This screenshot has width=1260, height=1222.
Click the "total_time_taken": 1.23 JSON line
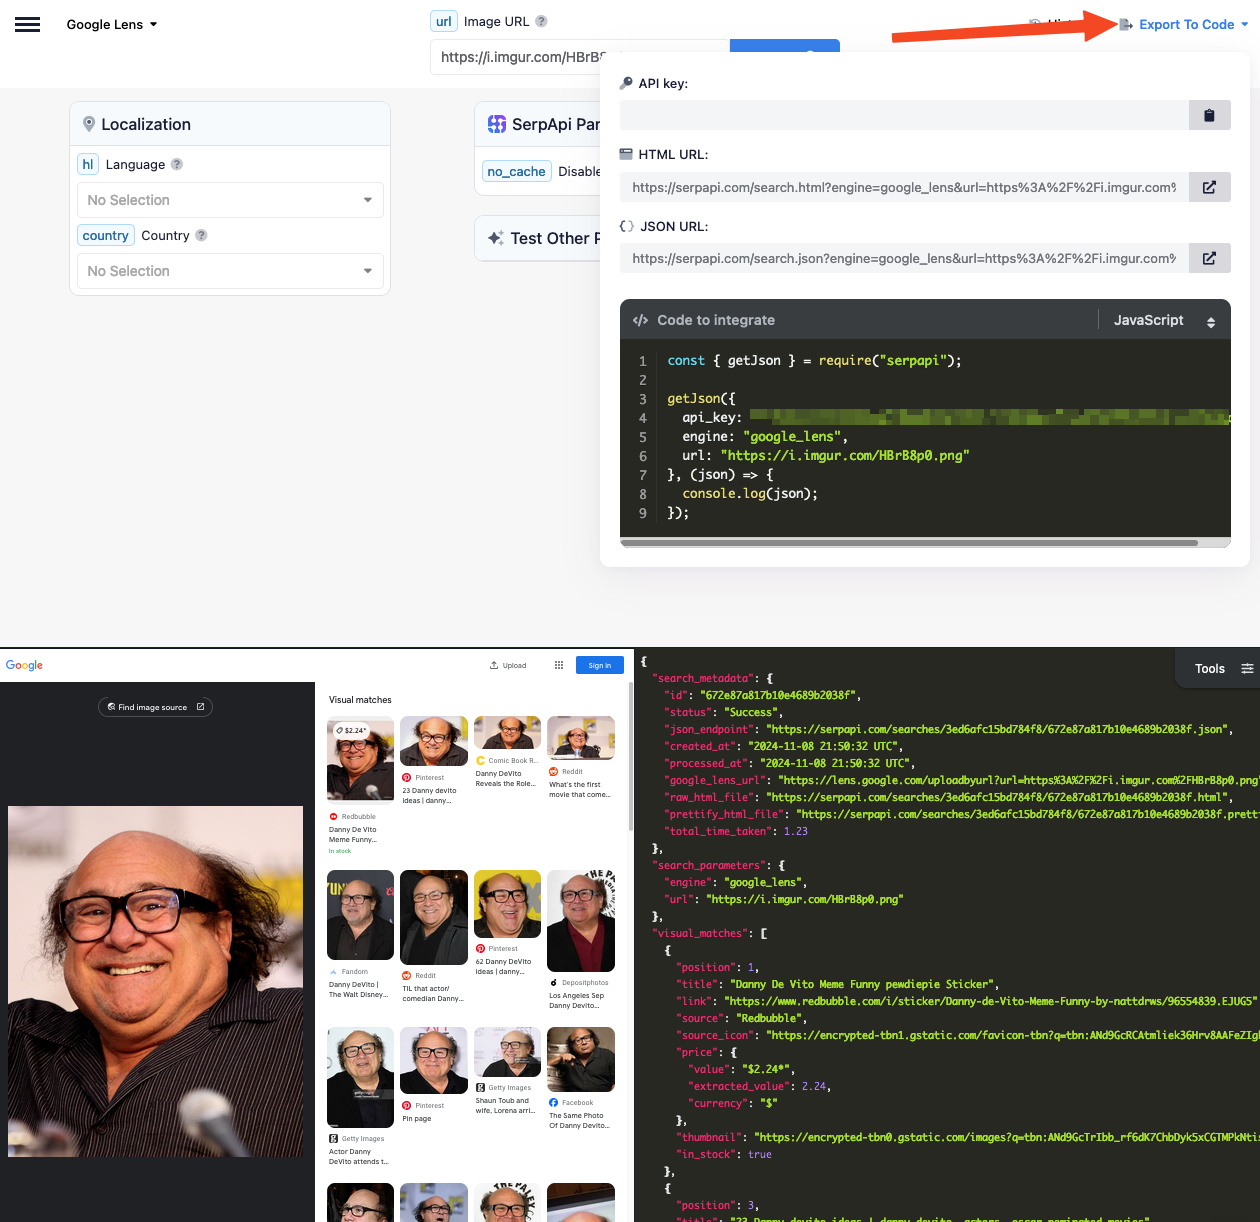[738, 832]
